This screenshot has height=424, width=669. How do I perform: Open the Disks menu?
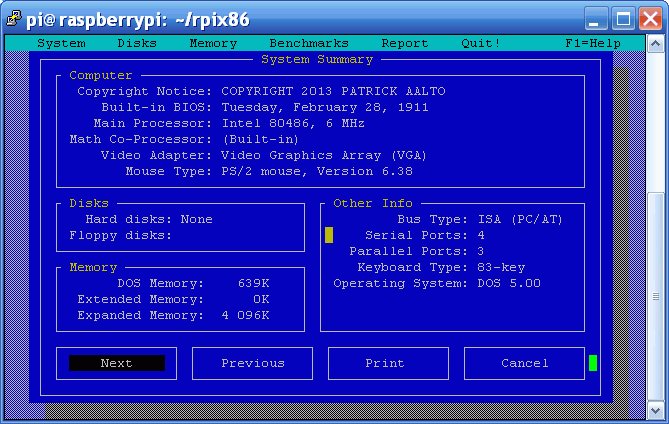coord(137,43)
